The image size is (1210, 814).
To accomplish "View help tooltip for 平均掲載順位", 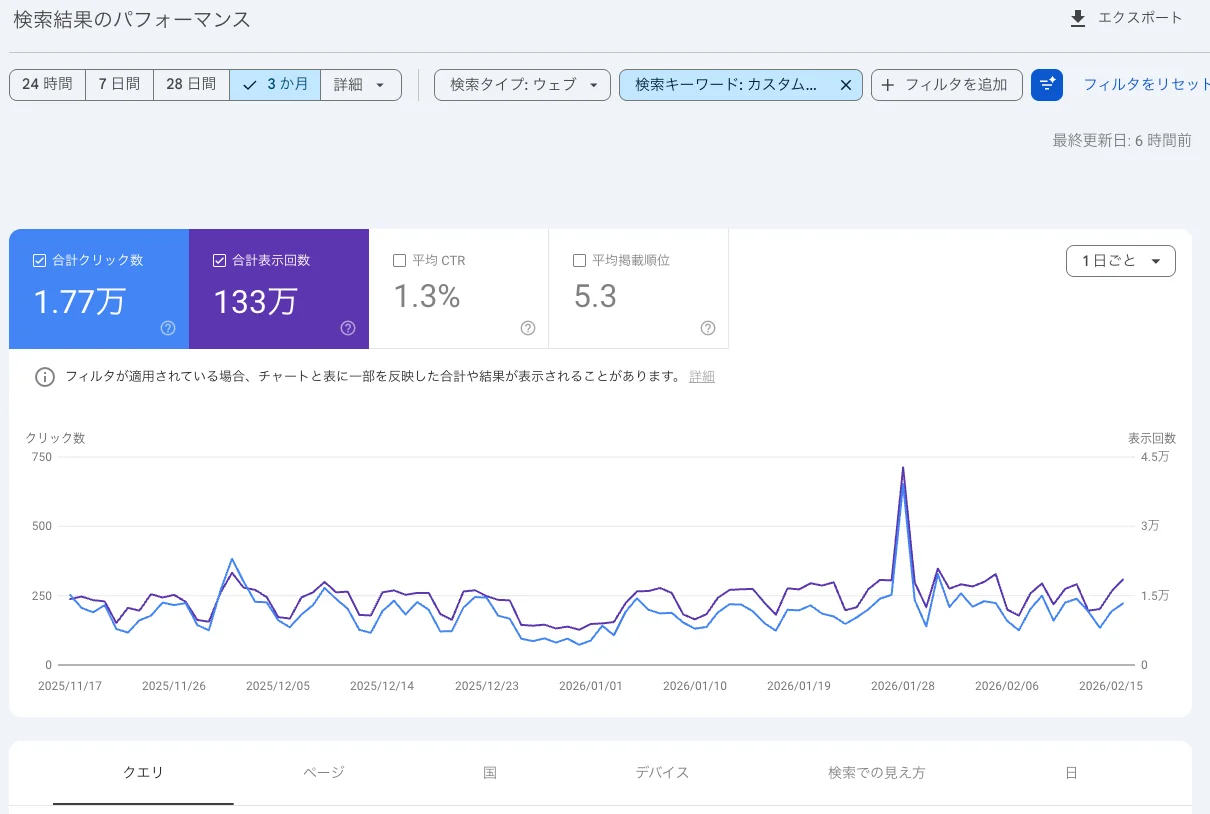I will (x=707, y=328).
